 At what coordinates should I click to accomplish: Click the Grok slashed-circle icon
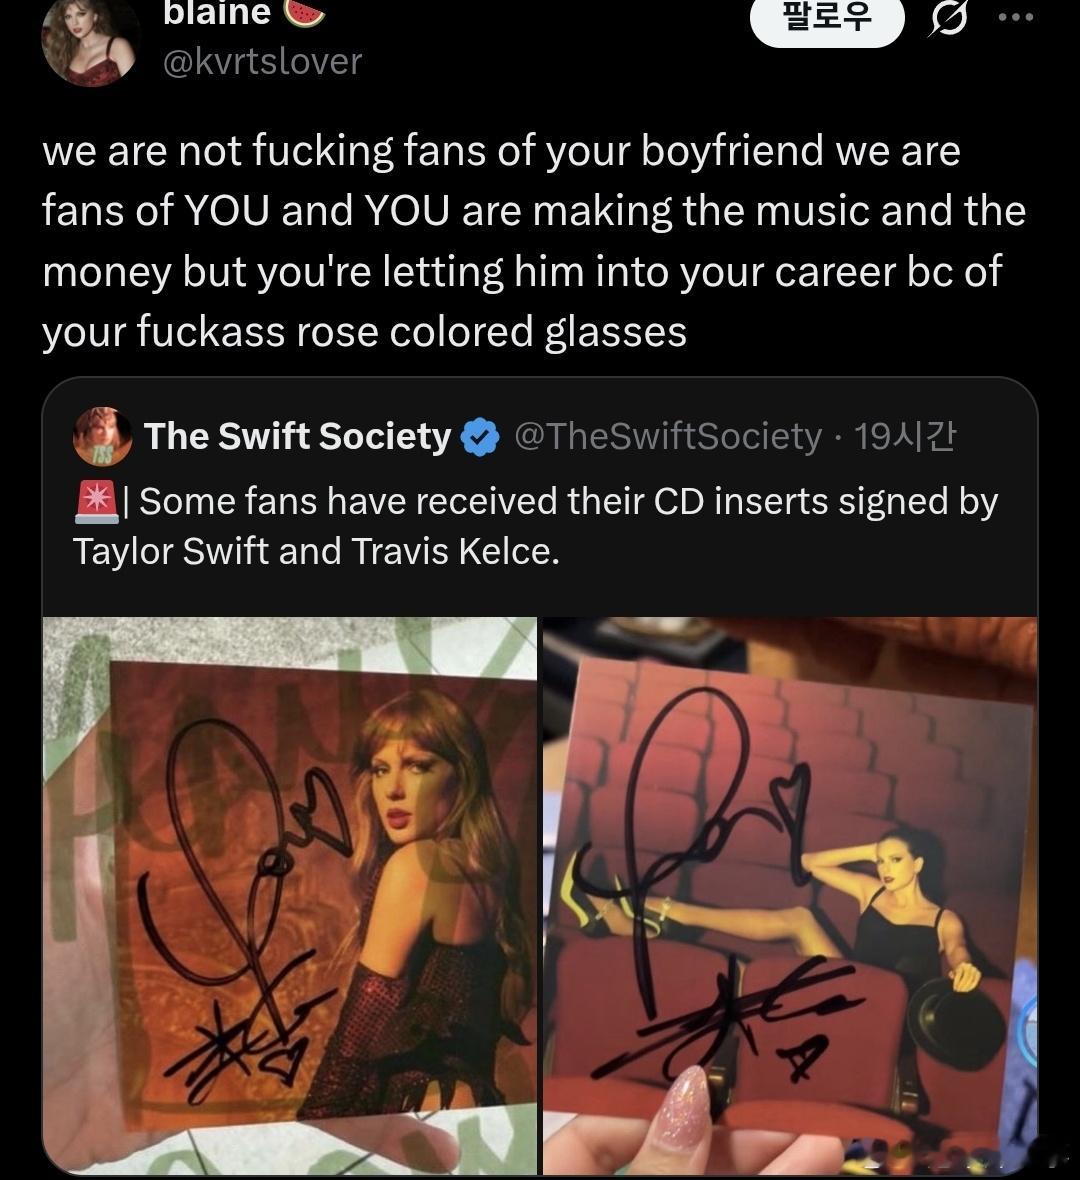click(x=948, y=18)
